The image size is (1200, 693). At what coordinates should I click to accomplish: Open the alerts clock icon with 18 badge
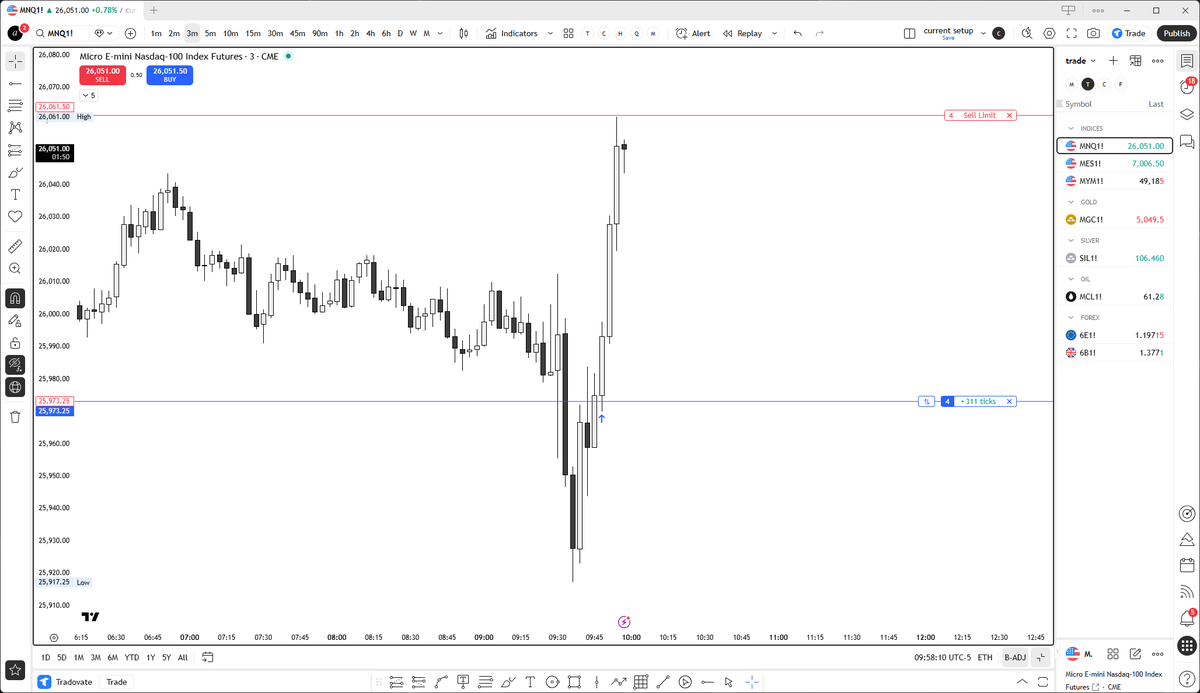coord(1187,88)
